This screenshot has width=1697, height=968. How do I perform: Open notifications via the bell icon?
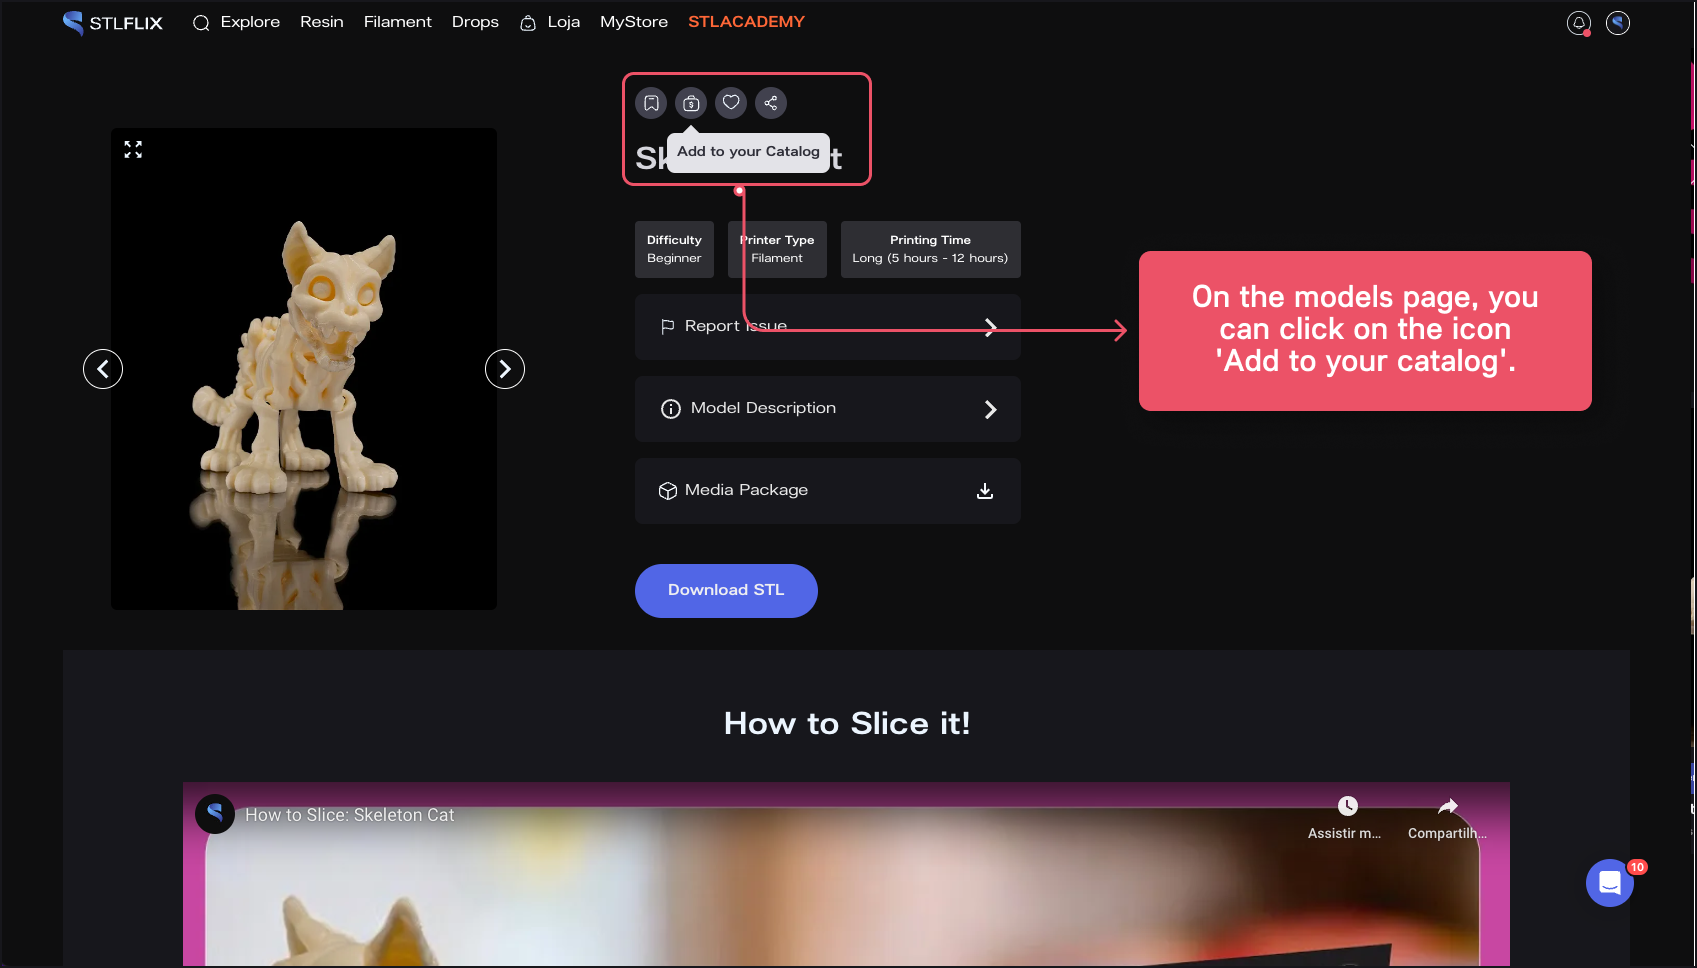click(1578, 22)
